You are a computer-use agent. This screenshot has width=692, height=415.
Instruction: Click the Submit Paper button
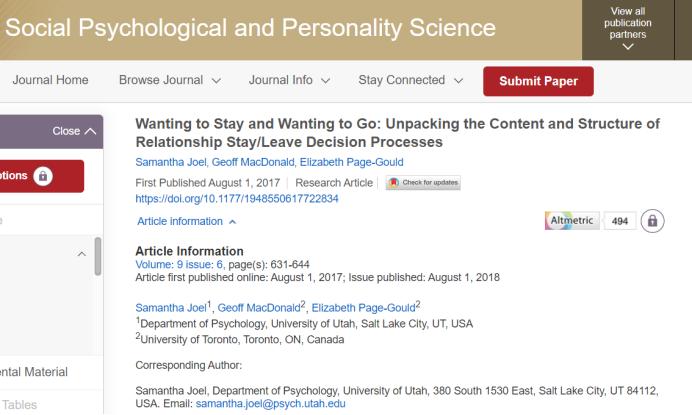[x=538, y=81]
